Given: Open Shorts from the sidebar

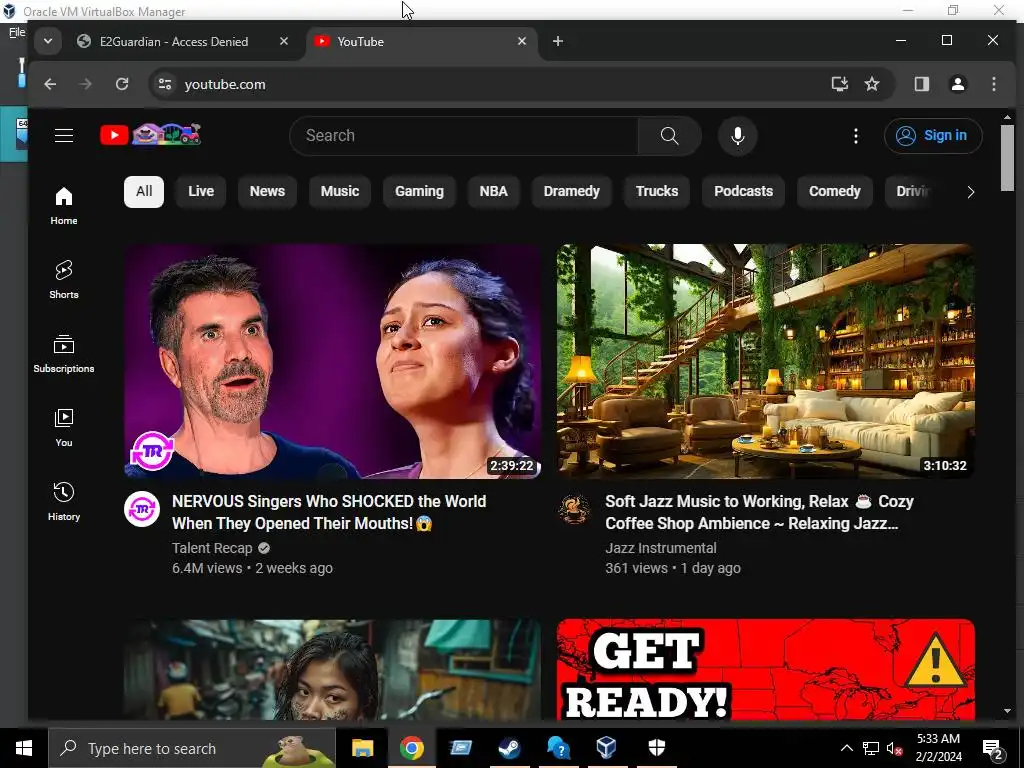Looking at the screenshot, I should (x=64, y=280).
